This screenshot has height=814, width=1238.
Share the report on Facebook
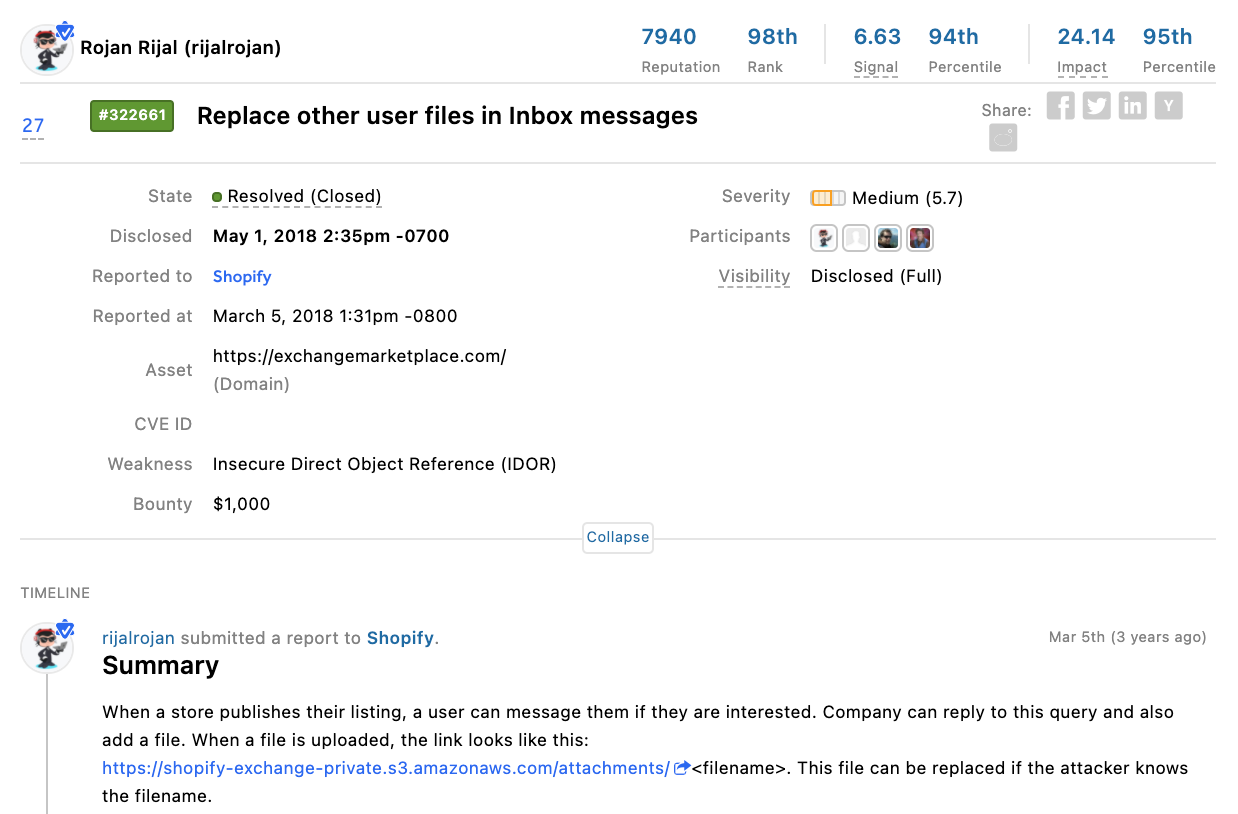(1060, 105)
